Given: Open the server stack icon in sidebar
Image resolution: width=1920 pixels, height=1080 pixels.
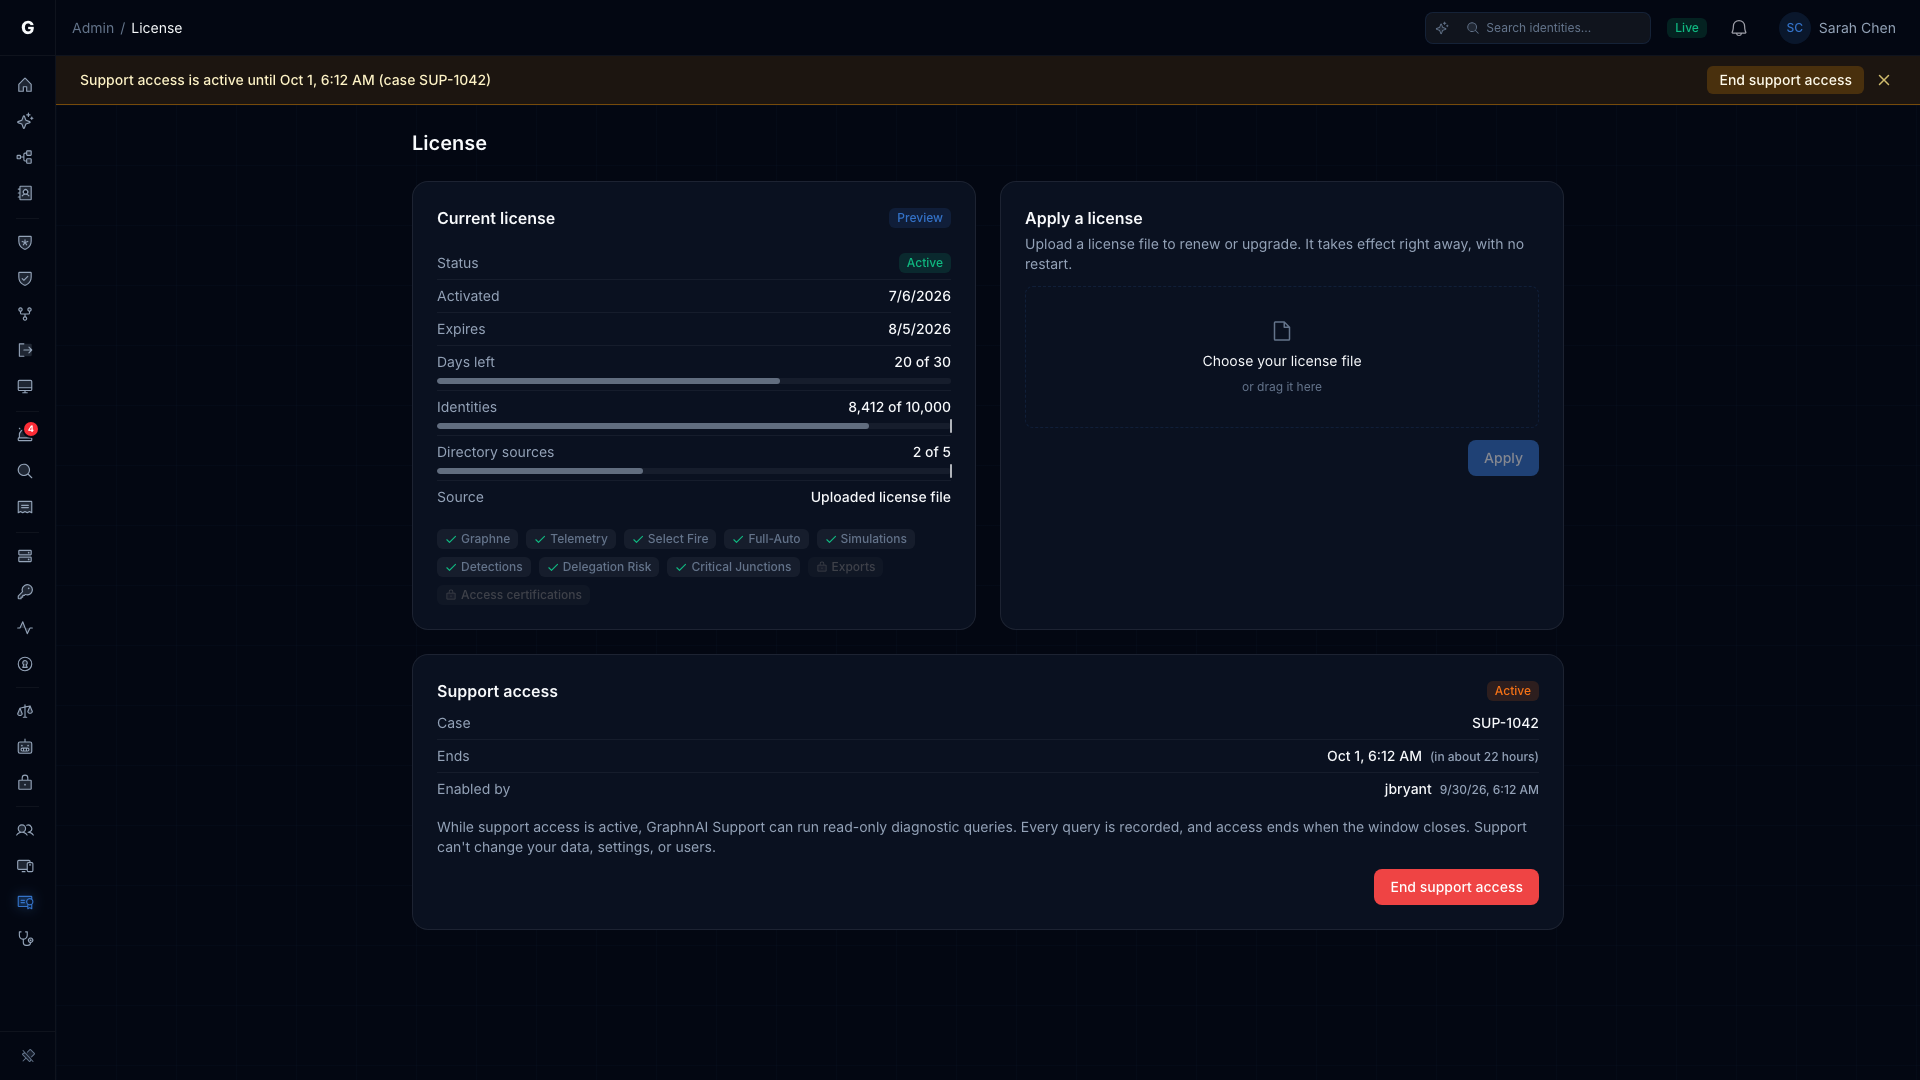Looking at the screenshot, I should 25,556.
